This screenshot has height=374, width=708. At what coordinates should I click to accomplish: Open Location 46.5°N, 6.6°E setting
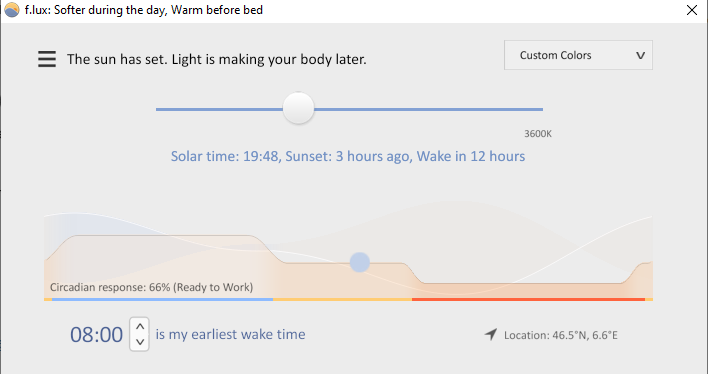(561, 336)
